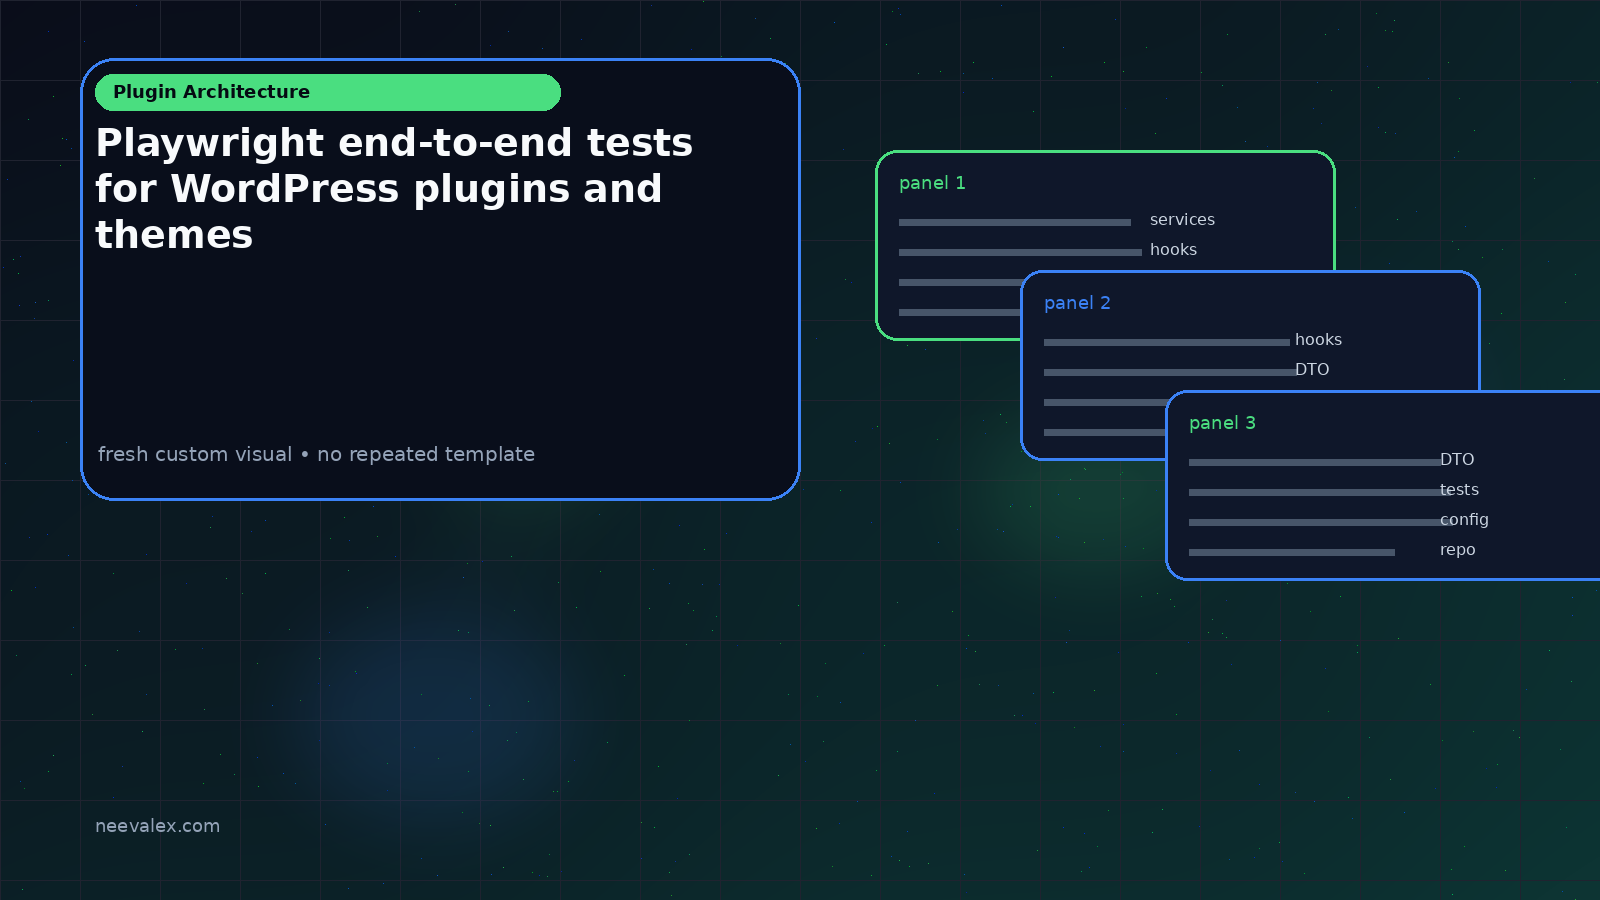1600x900 pixels.
Task: Click the Plugin Architecture green badge
Action: pos(328,92)
